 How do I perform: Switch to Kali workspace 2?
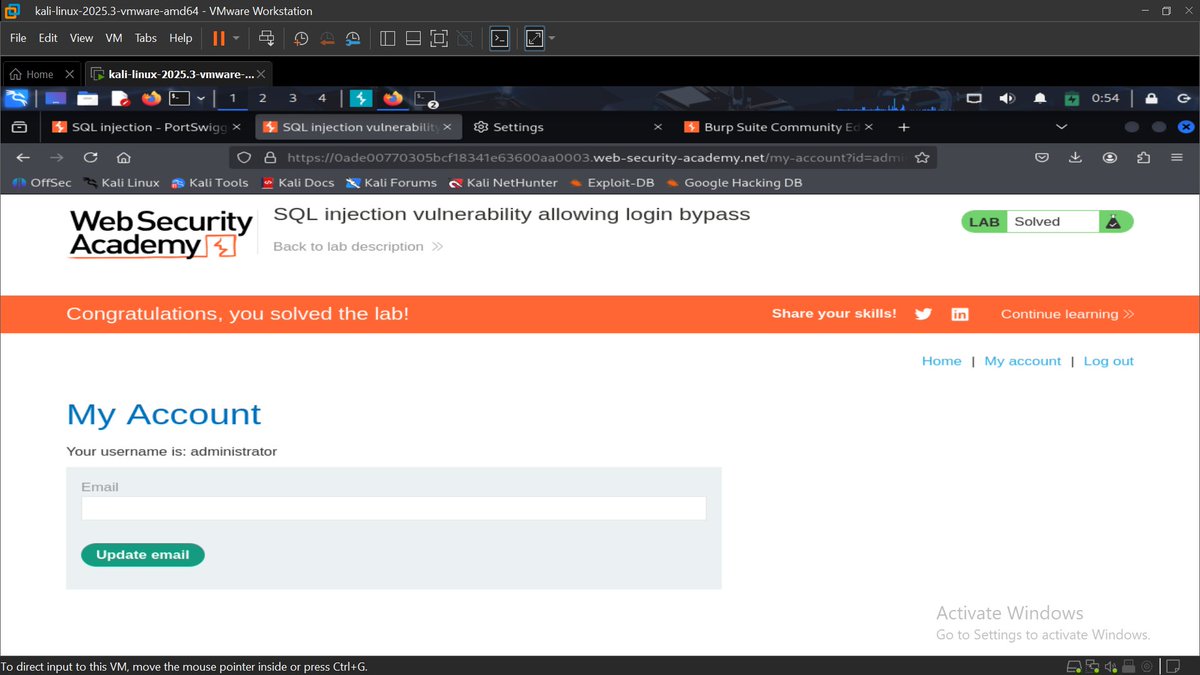(x=263, y=98)
